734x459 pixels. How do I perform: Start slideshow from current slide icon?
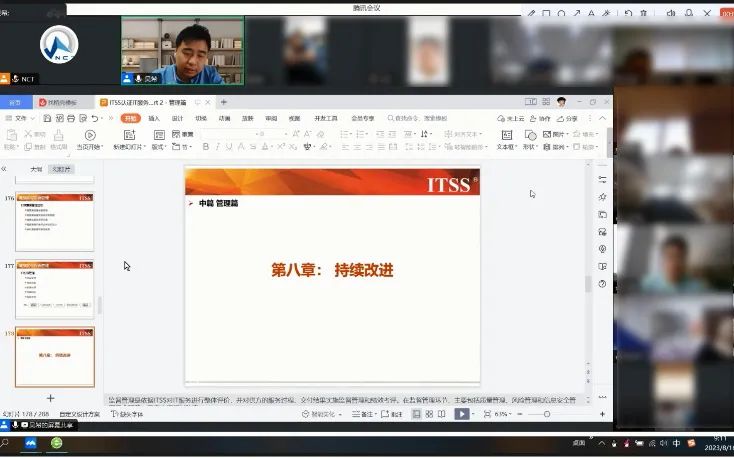90,135
